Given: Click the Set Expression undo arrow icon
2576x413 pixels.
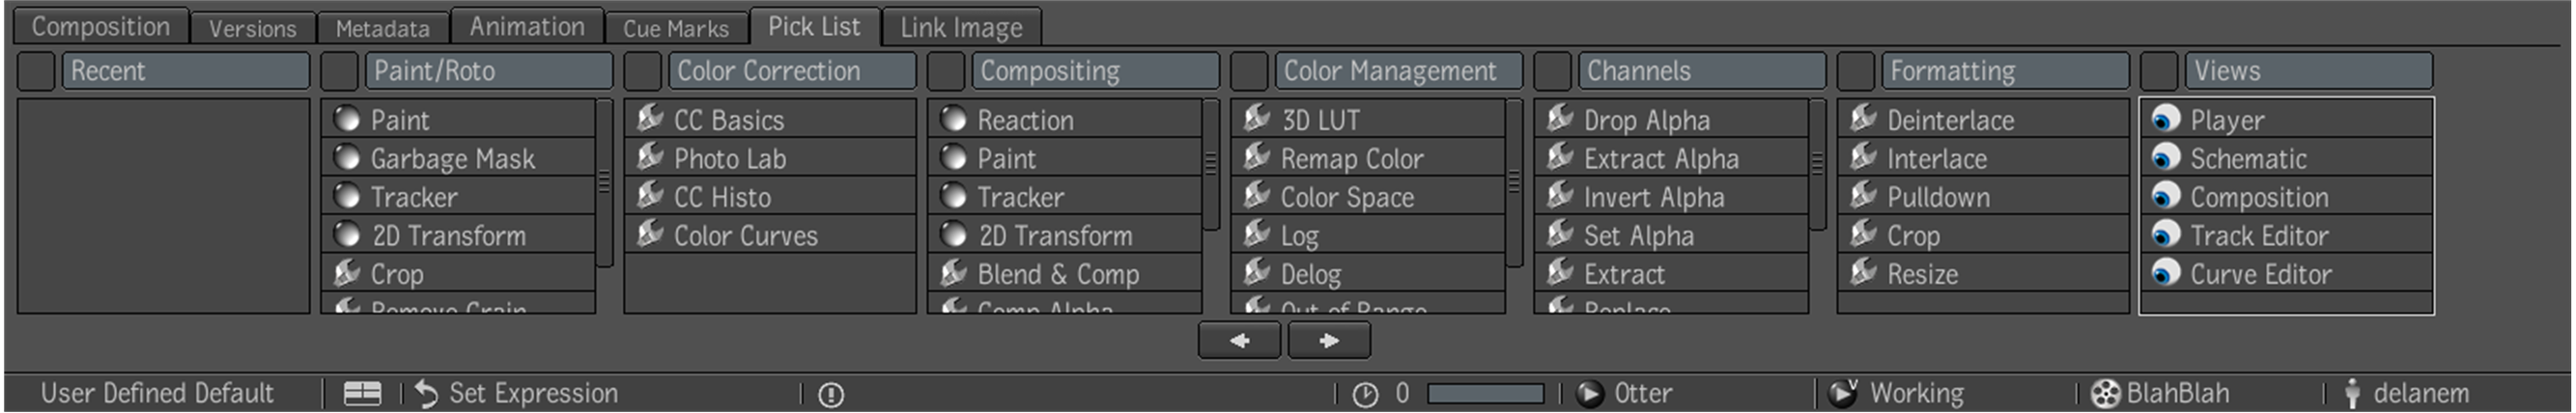Looking at the screenshot, I should point(426,394).
